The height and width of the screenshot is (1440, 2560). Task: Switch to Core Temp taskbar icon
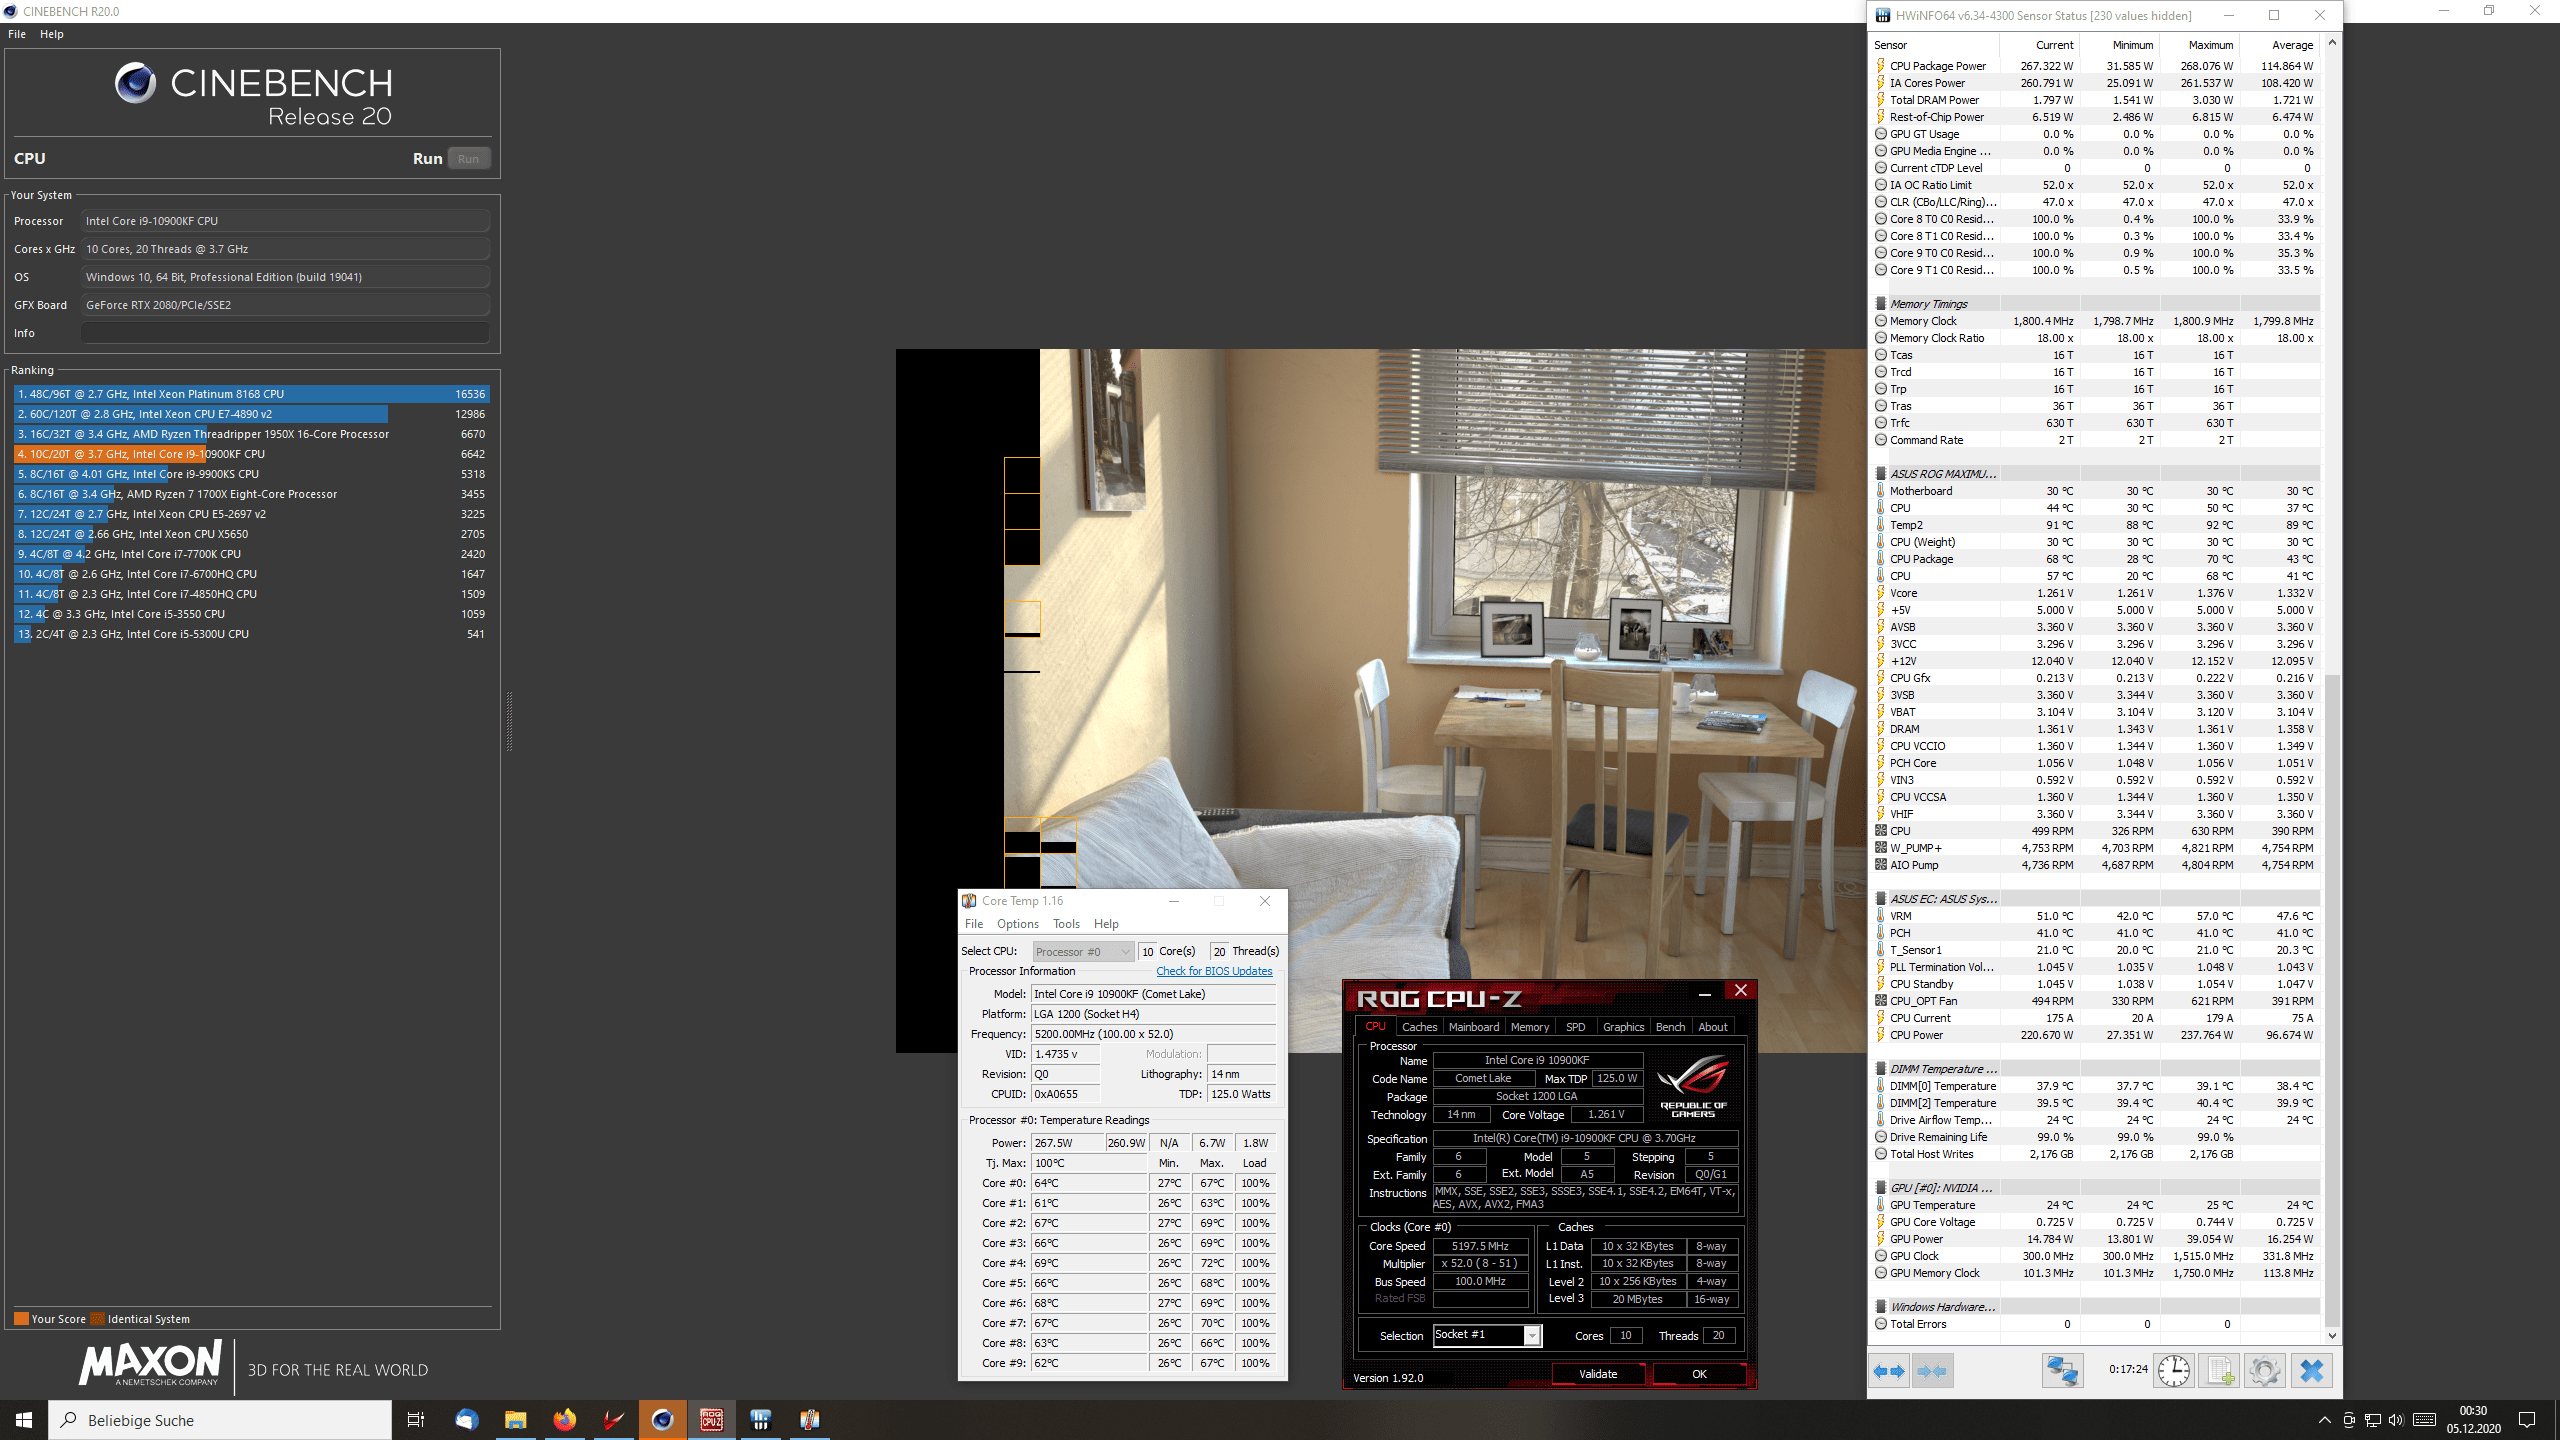[x=809, y=1420]
